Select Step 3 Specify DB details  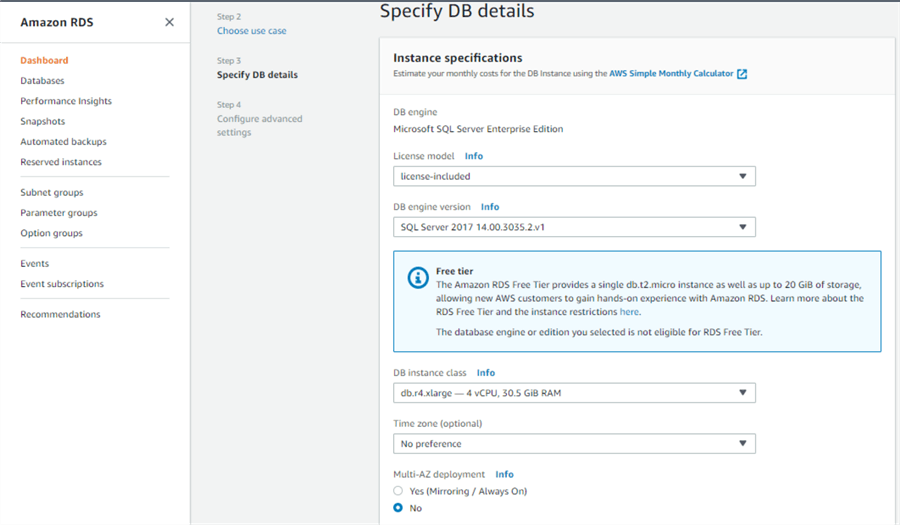coord(257,75)
